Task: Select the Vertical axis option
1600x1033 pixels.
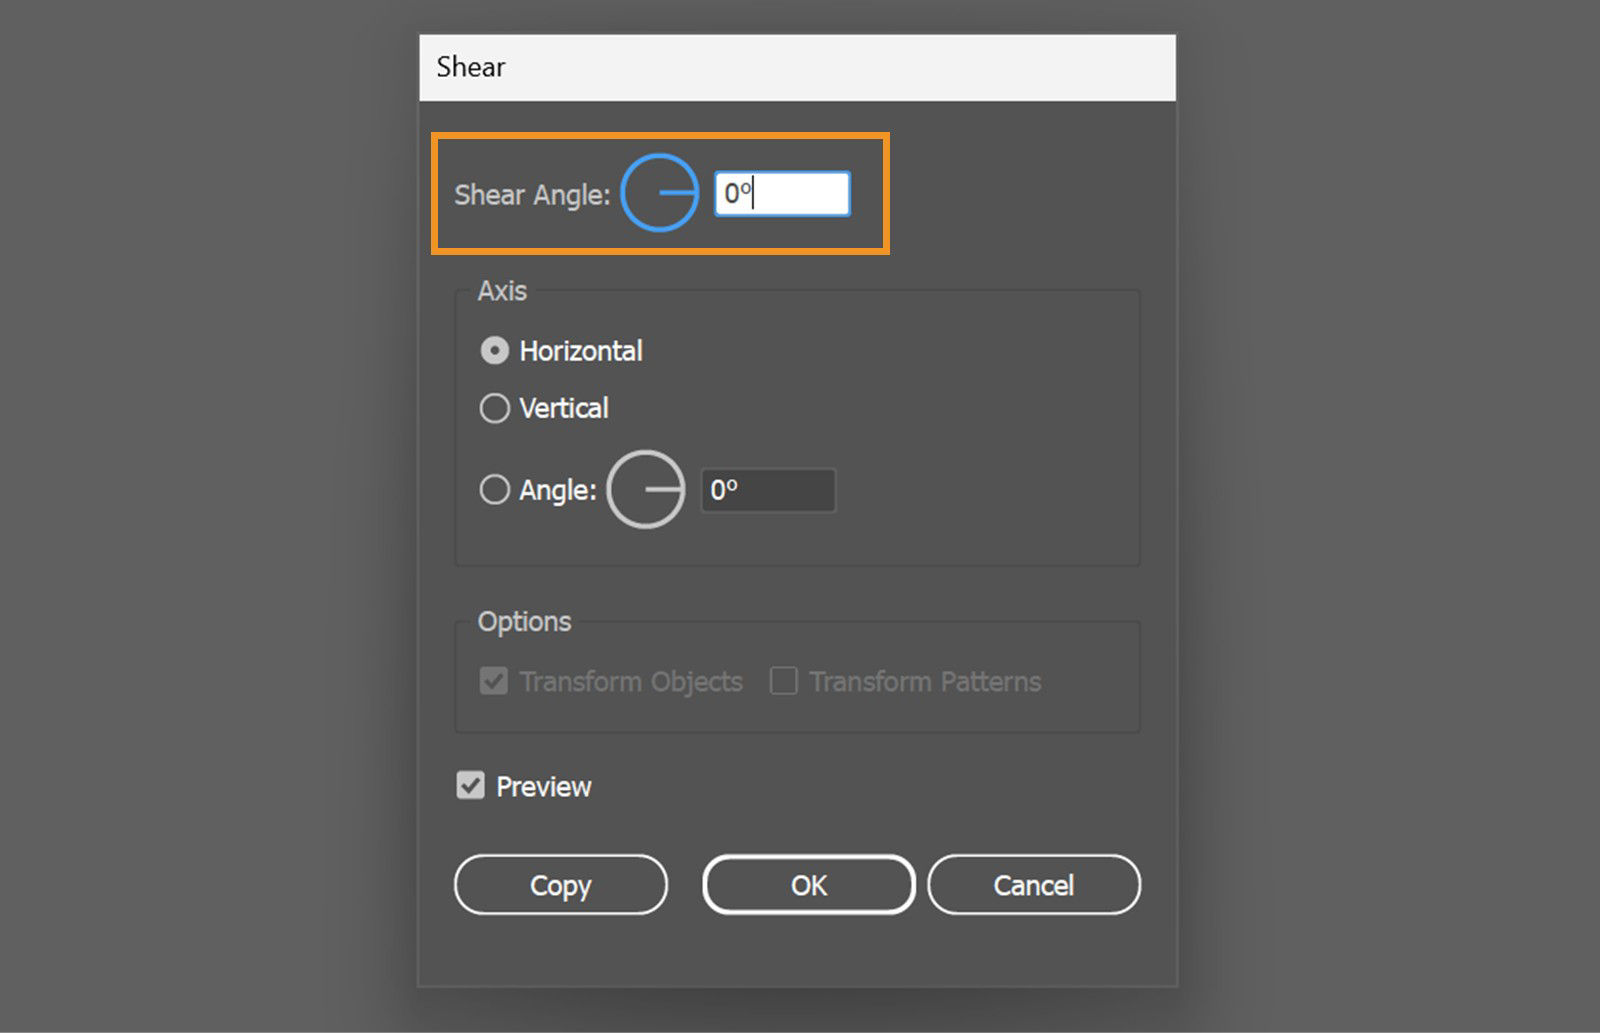Action: (494, 408)
